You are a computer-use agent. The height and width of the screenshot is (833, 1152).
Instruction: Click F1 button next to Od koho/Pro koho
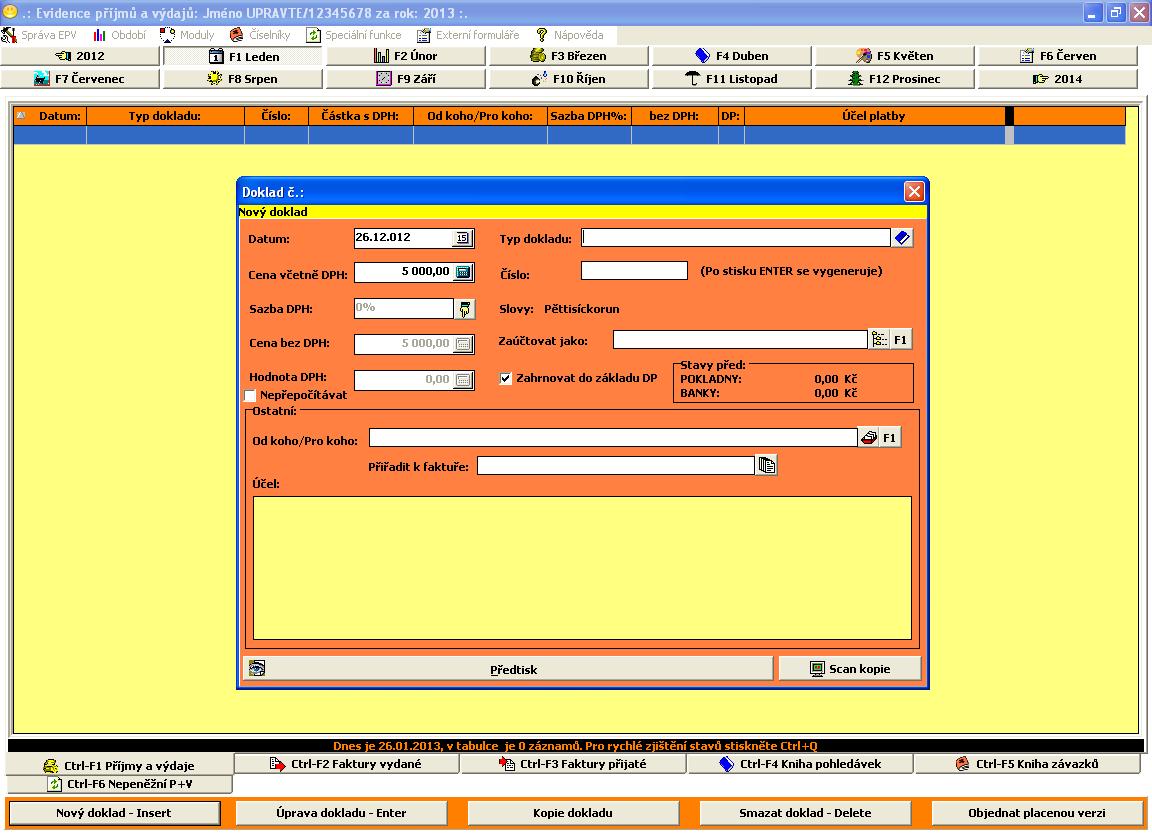click(889, 438)
